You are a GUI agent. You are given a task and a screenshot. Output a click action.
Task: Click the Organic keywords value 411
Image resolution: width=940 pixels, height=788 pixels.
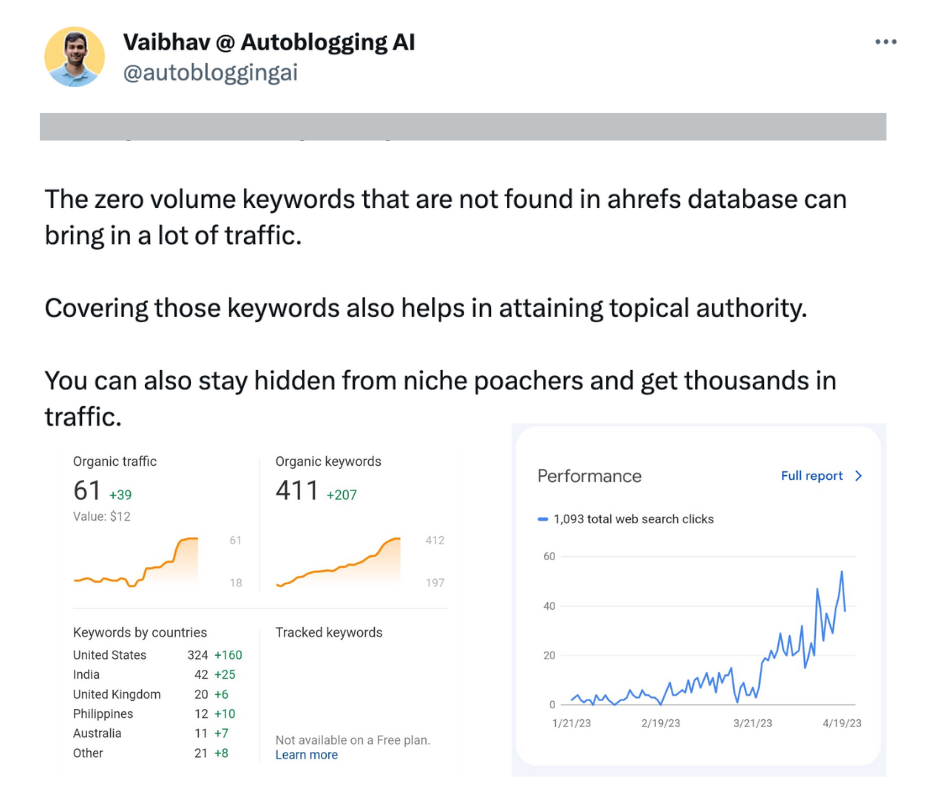pyautogui.click(x=297, y=490)
